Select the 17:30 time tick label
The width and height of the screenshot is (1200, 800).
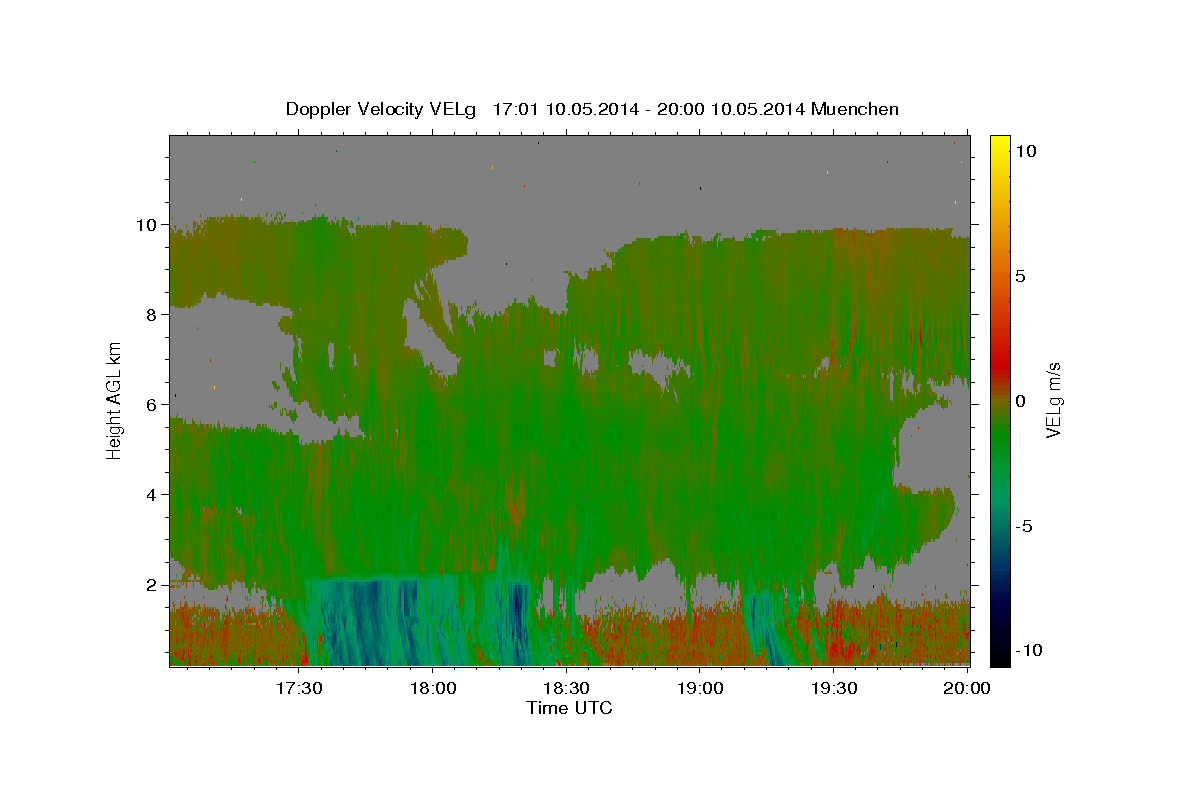(299, 688)
